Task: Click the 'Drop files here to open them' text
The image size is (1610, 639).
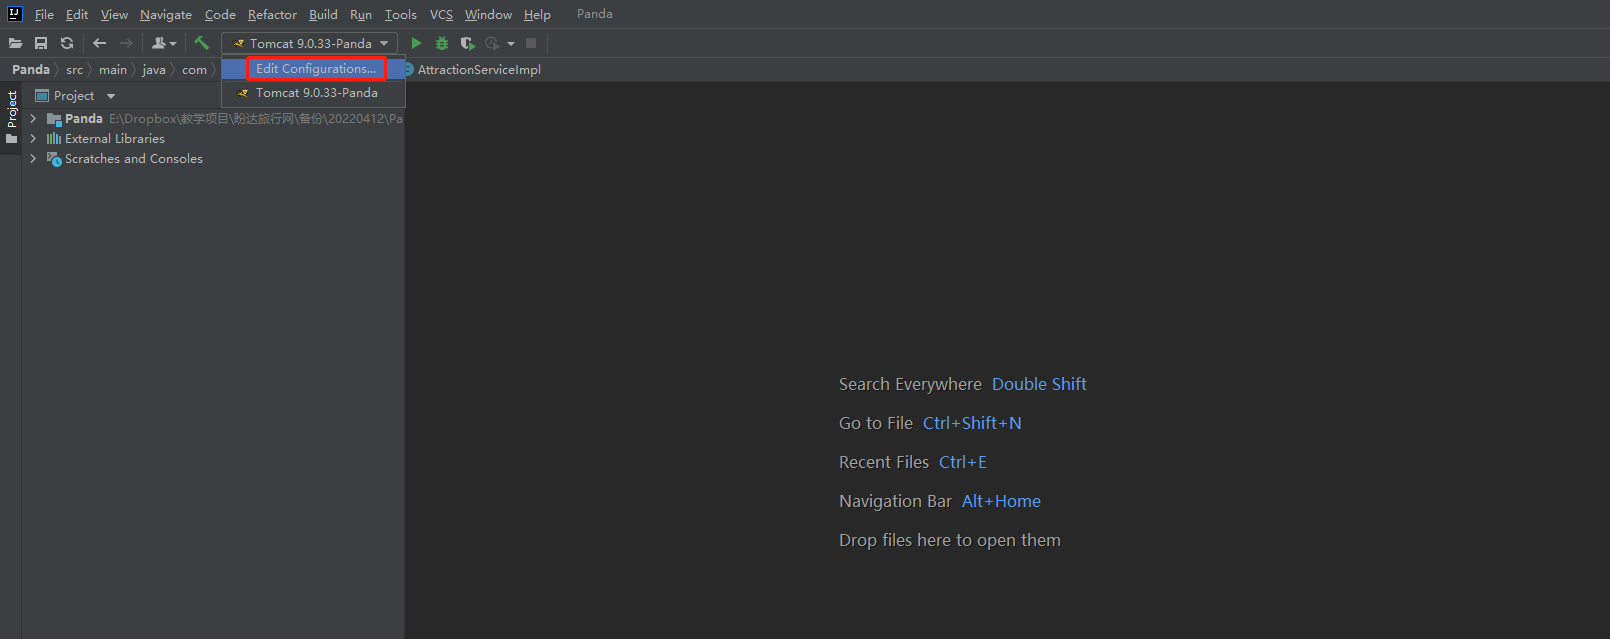Action: click(x=950, y=540)
